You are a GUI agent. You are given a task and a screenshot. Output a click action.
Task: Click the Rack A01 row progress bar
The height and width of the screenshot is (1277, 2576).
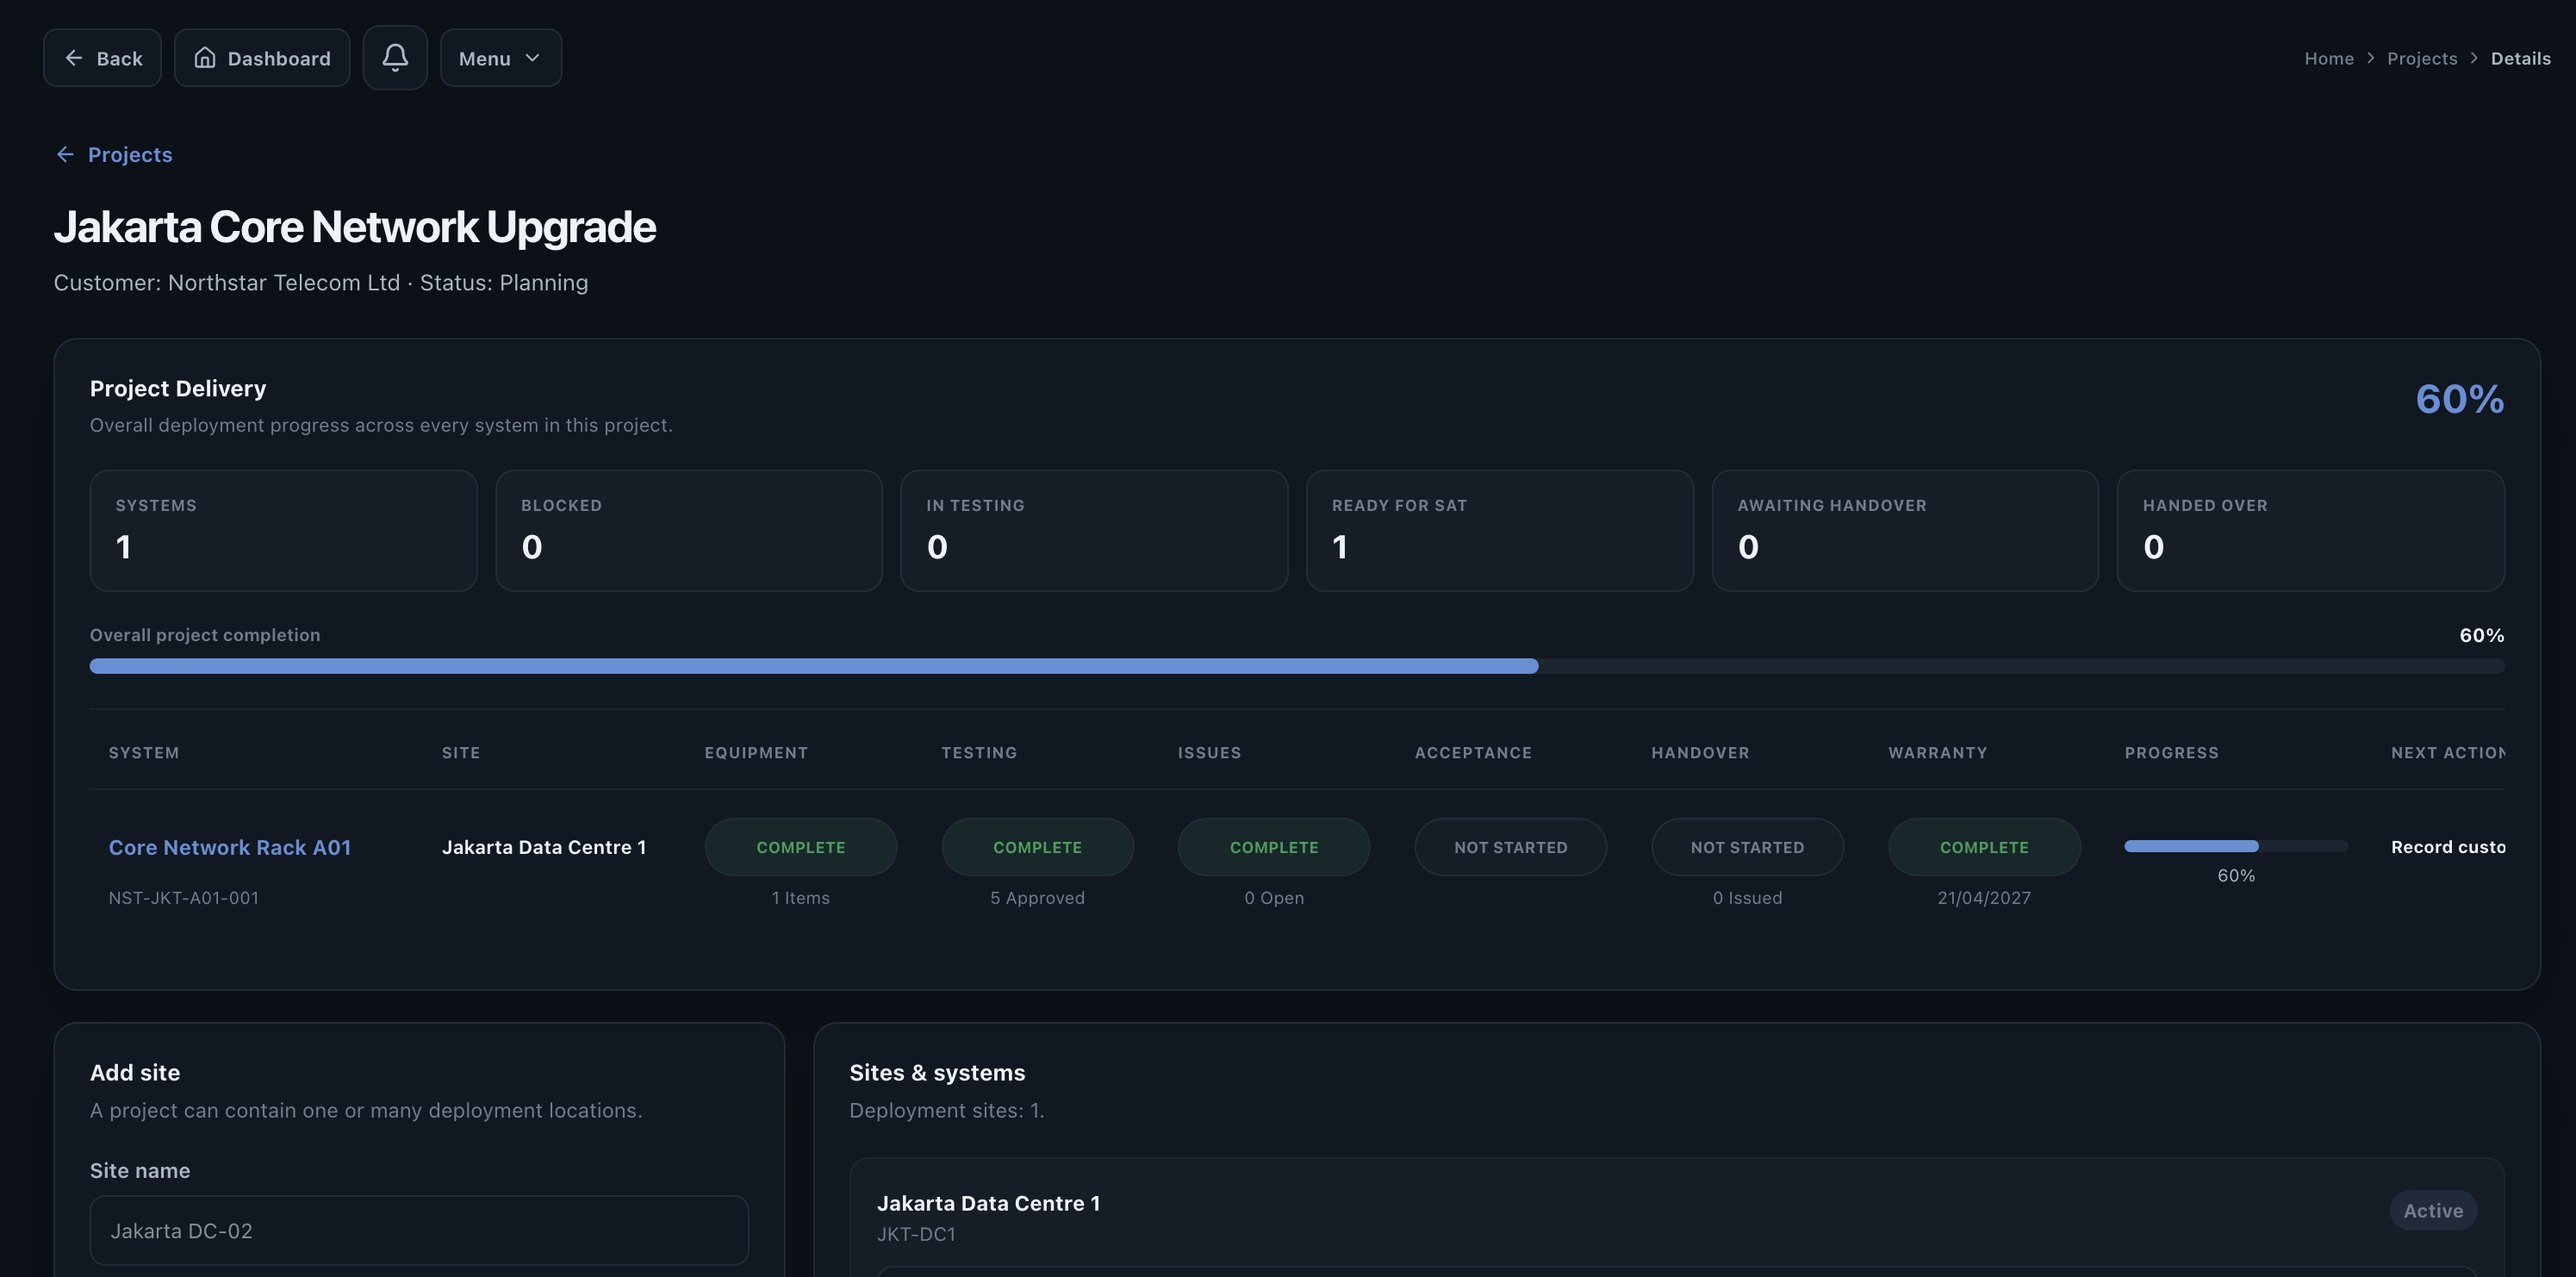coord(2236,846)
